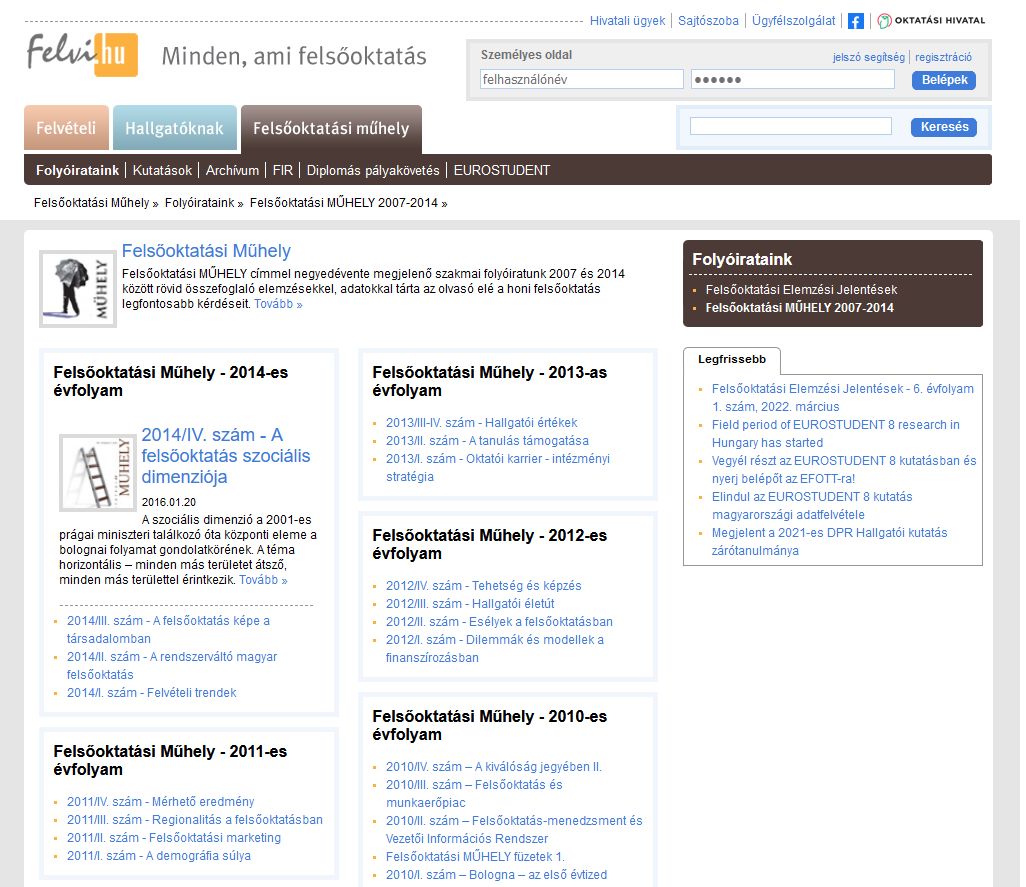1026x887 pixels.
Task: Focus the felhasználónév username field
Action: click(x=582, y=79)
